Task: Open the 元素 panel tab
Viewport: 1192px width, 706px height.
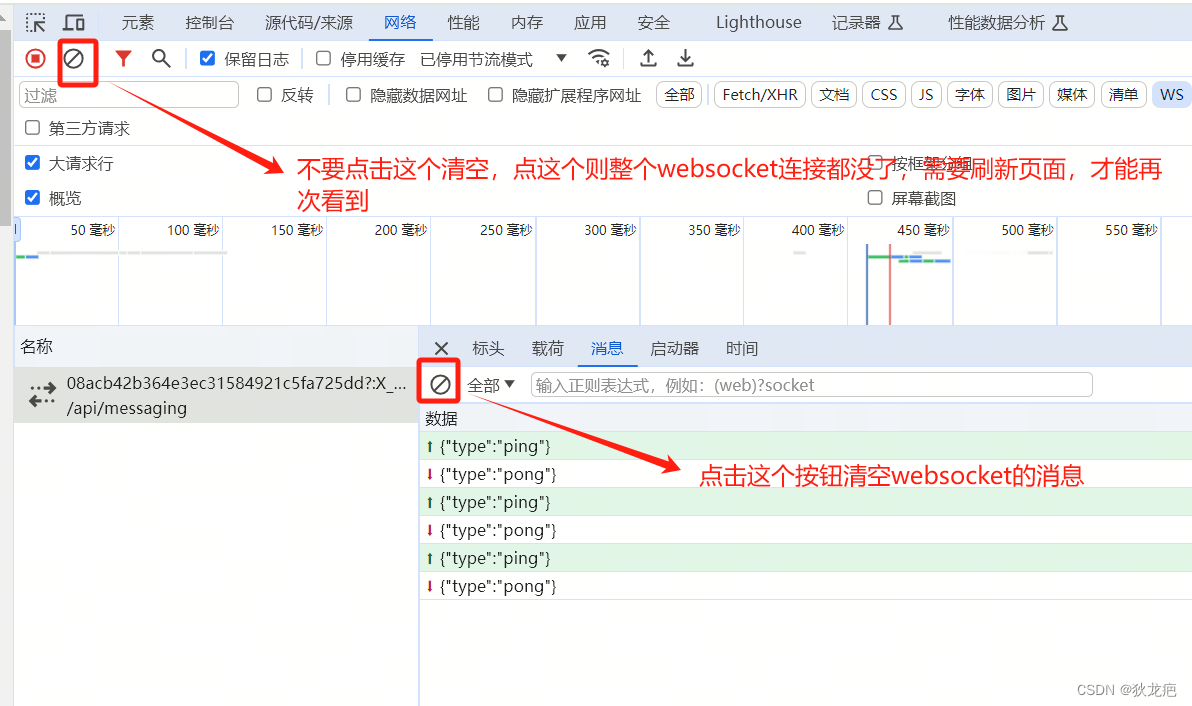Action: (x=138, y=23)
